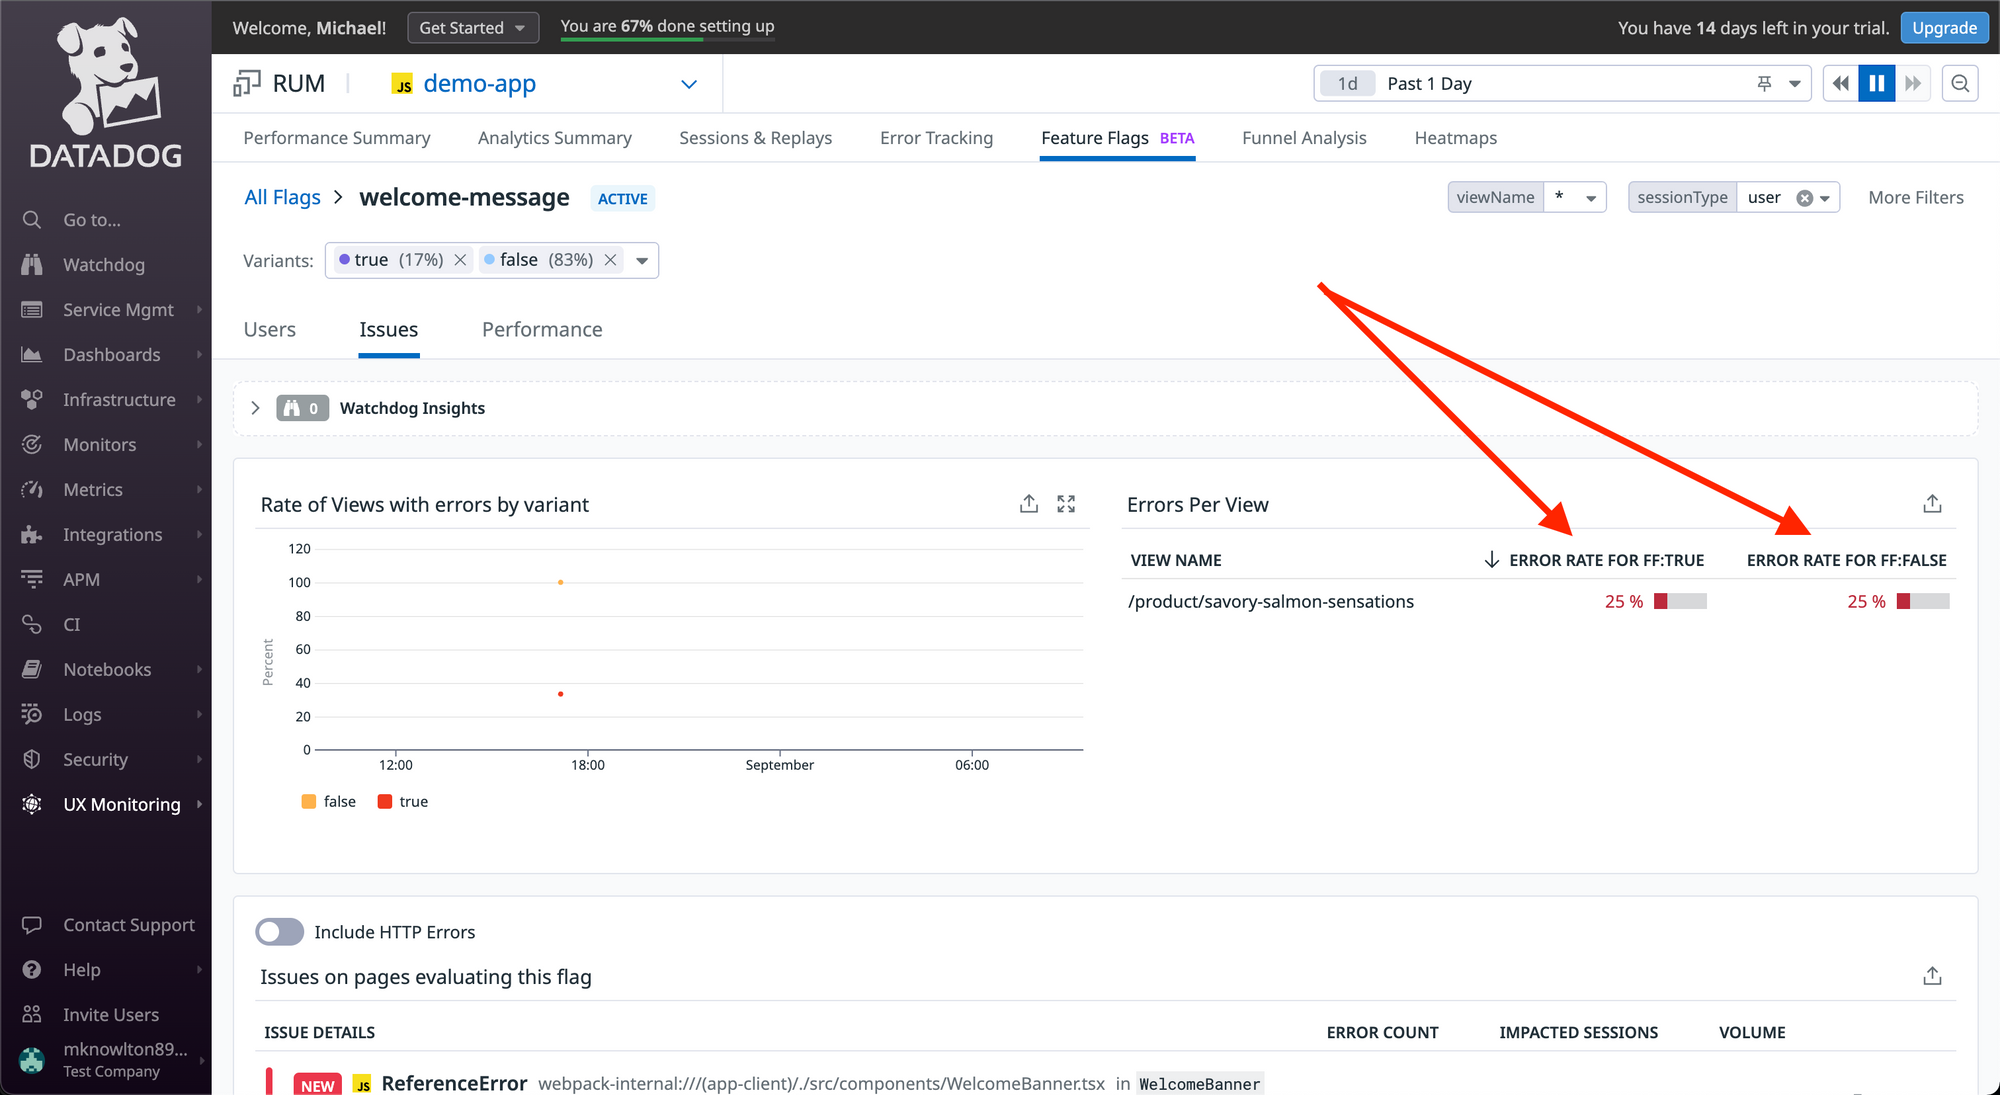Screen dimensions: 2000x1095
Task: Click the Watchdog Insights expand icon
Action: click(255, 407)
